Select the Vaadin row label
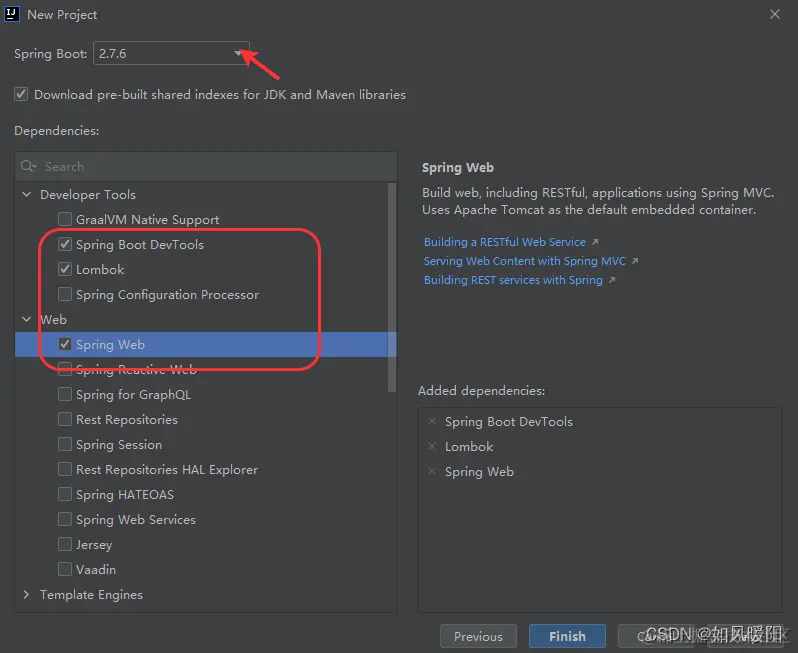The height and width of the screenshot is (653, 798). point(96,569)
